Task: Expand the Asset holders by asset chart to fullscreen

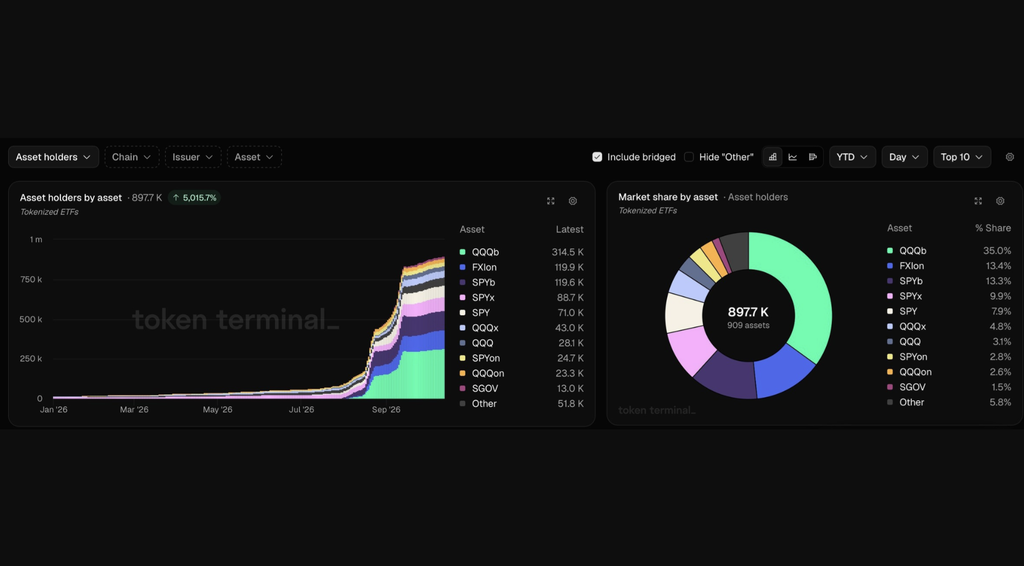Action: [551, 201]
